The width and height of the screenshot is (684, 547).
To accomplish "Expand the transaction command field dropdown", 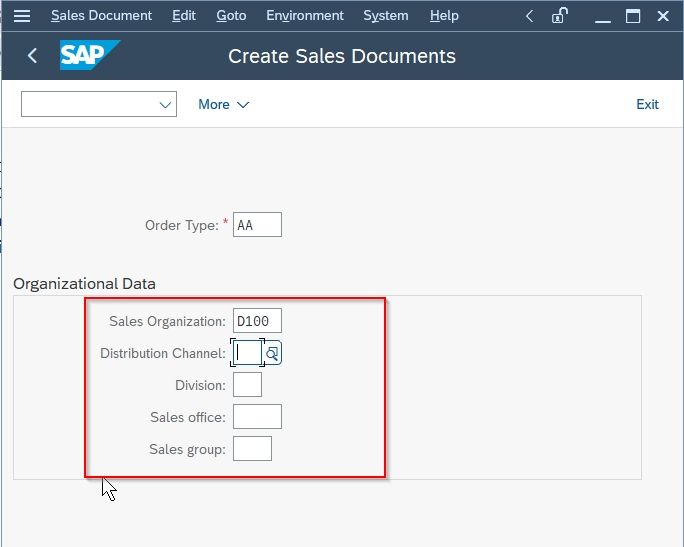I will [165, 105].
